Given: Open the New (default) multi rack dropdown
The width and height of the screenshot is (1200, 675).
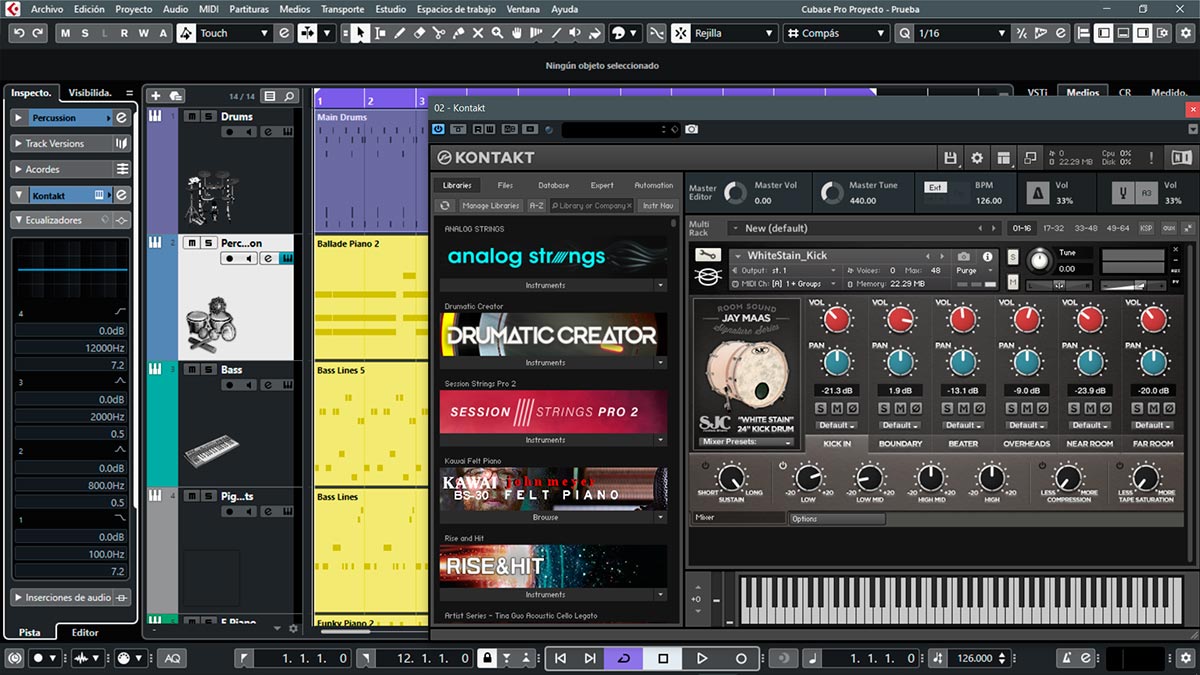Looking at the screenshot, I should click(865, 228).
